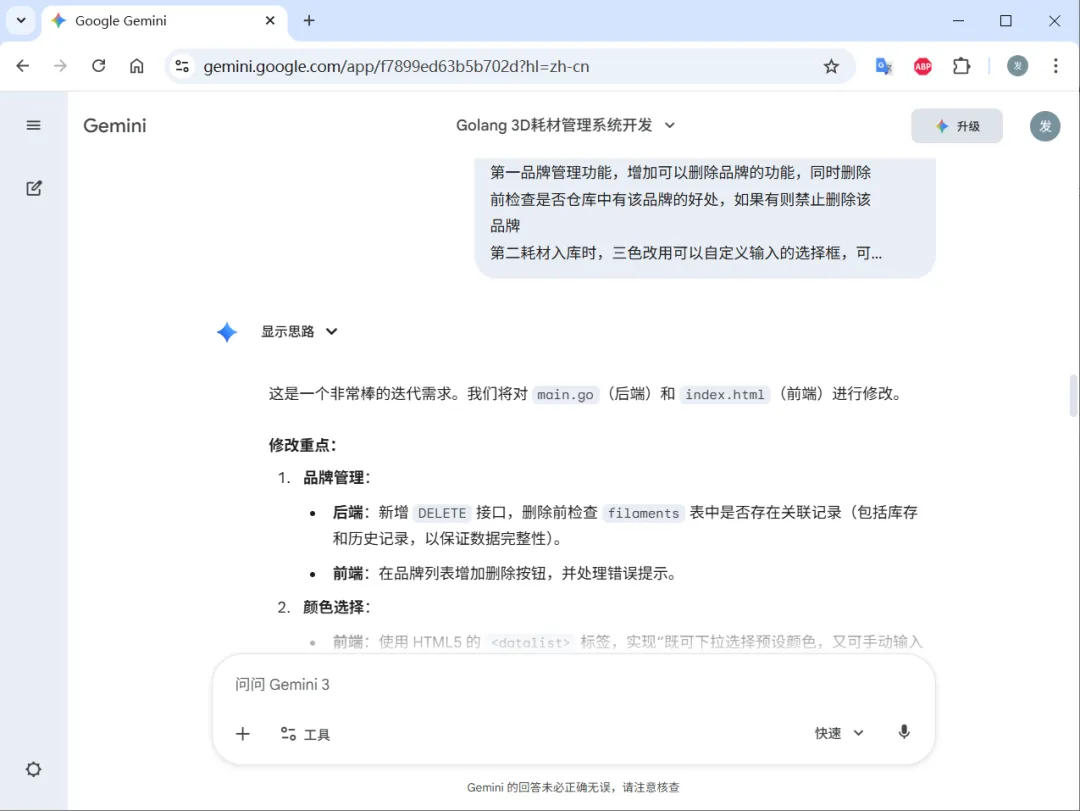This screenshot has height=811, width=1080.
Task: Open the ABP Adblock Plus extension
Action: coord(923,66)
